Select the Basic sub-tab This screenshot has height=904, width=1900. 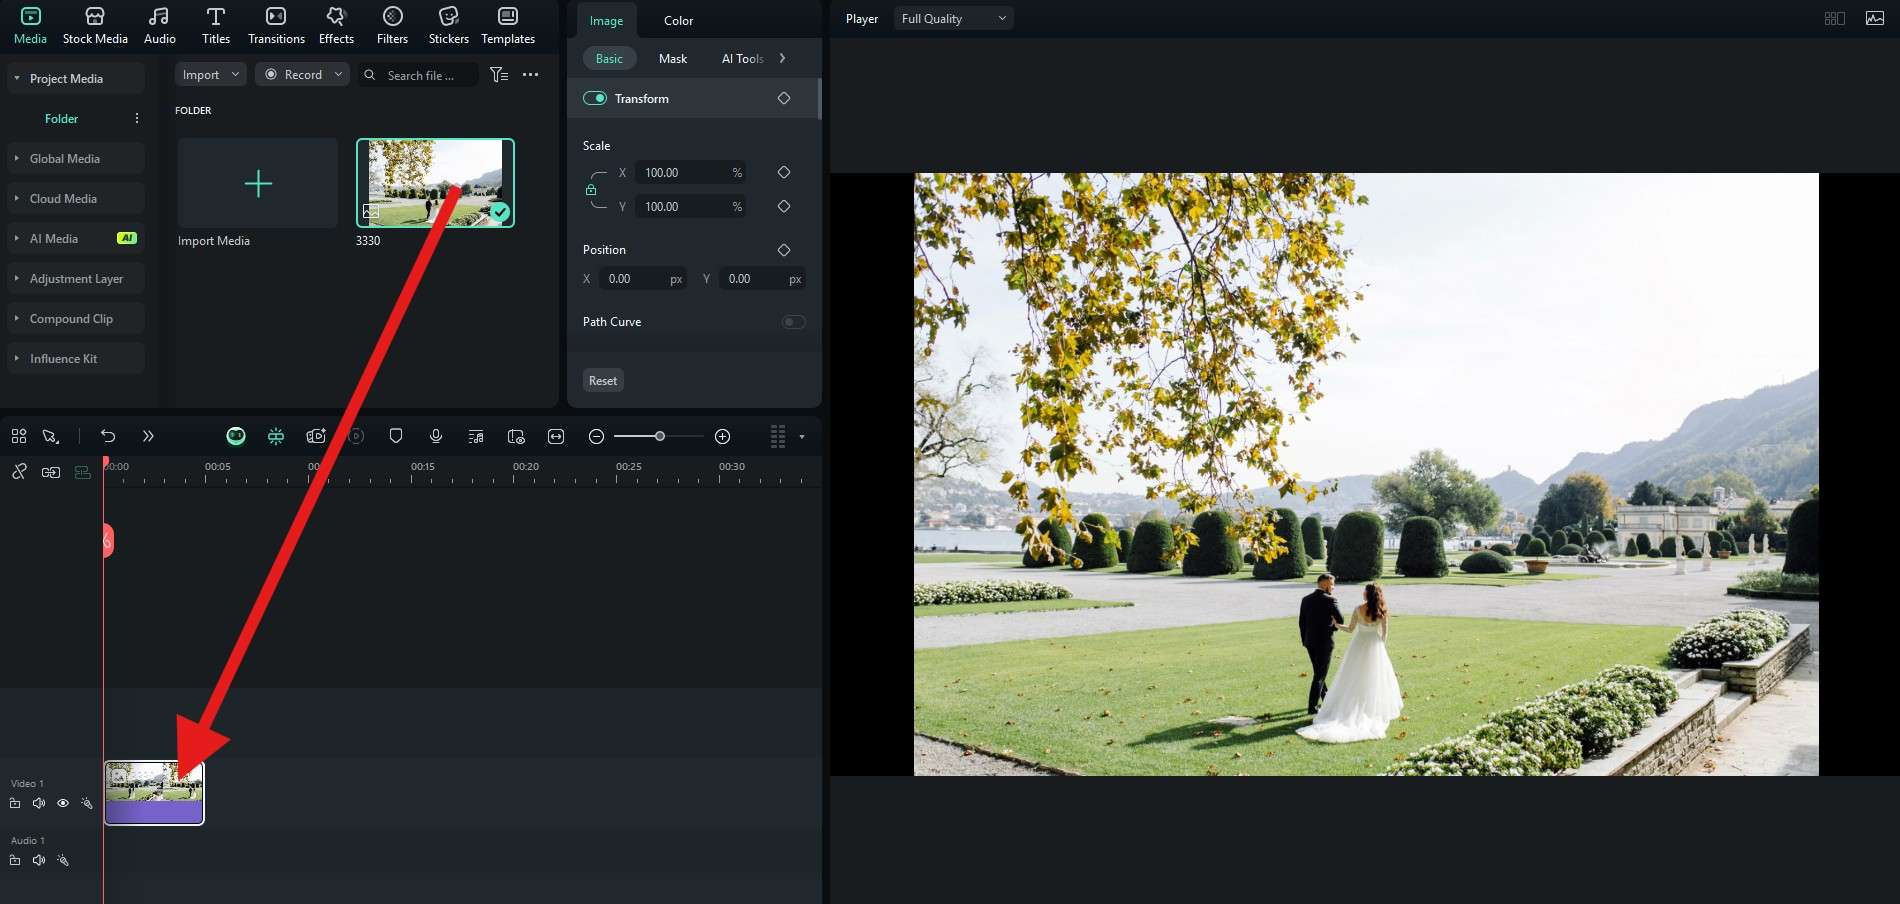[609, 59]
